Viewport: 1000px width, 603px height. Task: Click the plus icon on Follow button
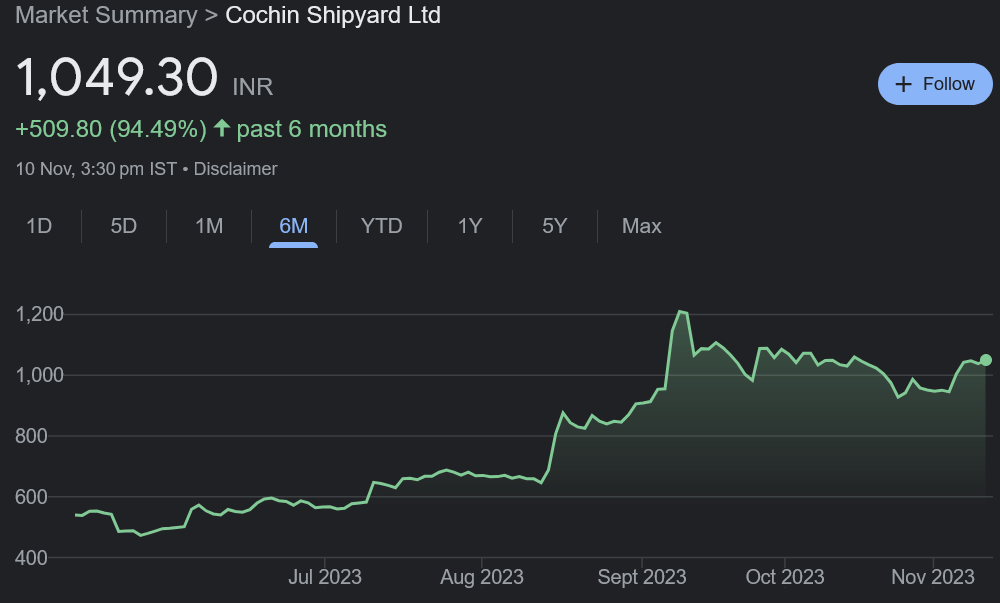click(904, 84)
